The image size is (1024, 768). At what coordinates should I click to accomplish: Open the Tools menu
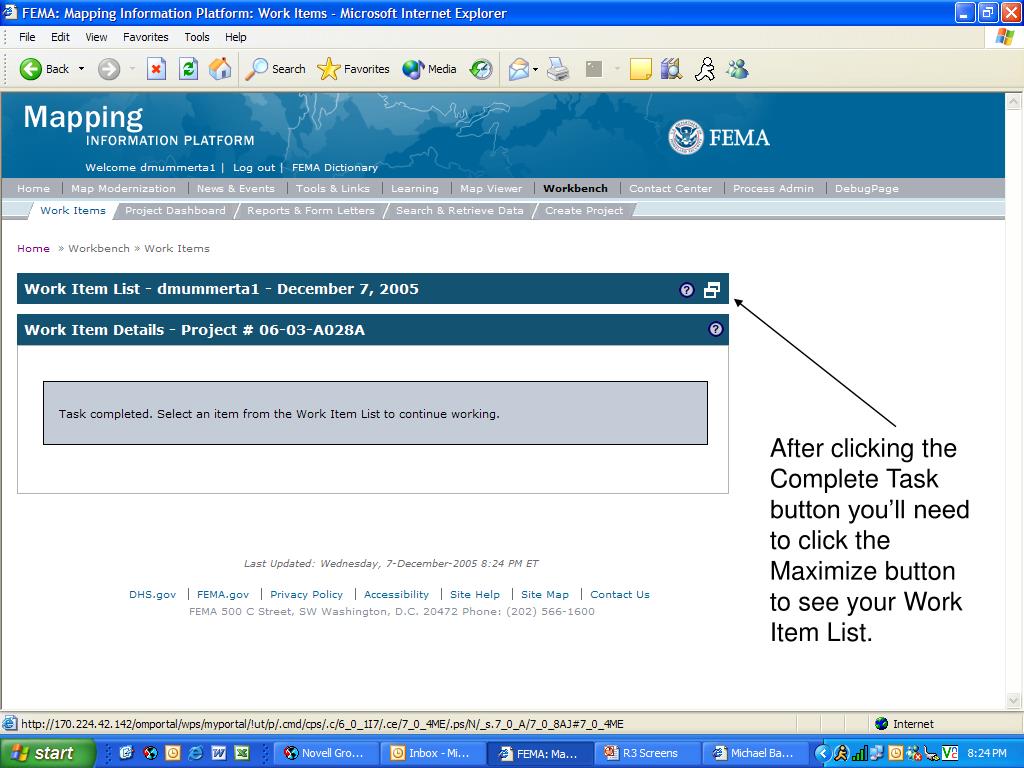coord(197,37)
